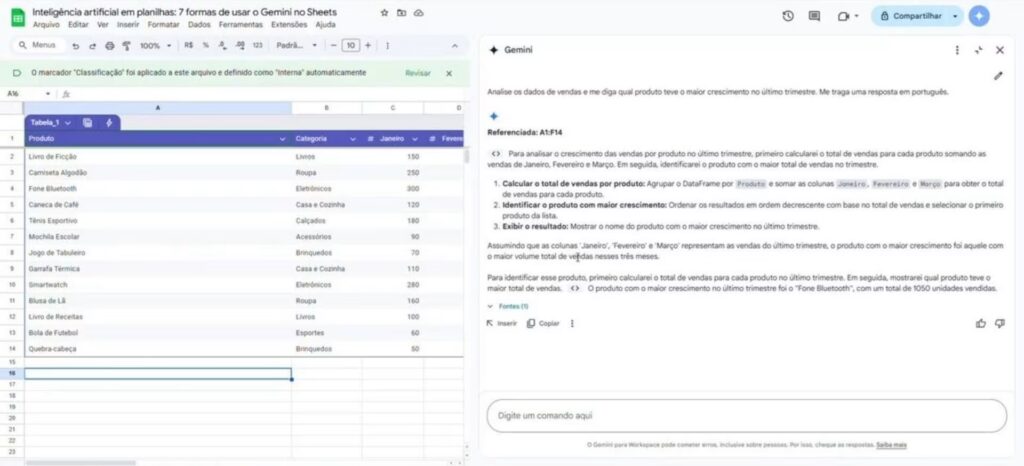This screenshot has height=466, width=1024.
Task: Give thumbs up to Gemini response
Action: pyautogui.click(x=980, y=323)
